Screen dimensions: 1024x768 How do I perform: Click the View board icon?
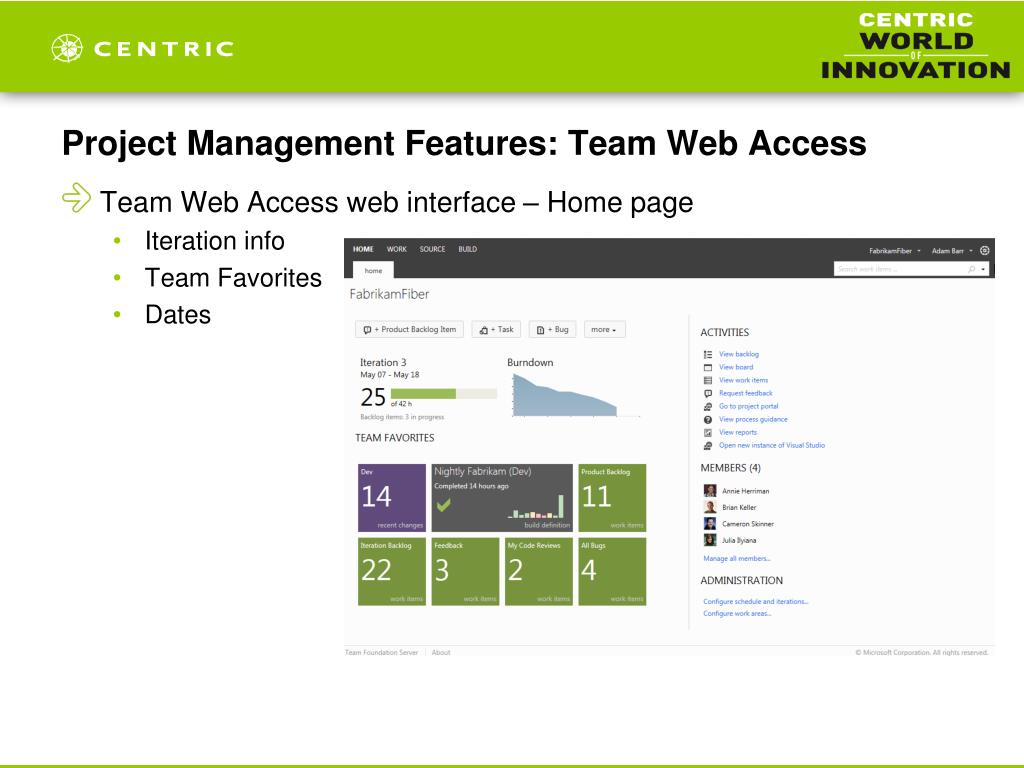(708, 368)
